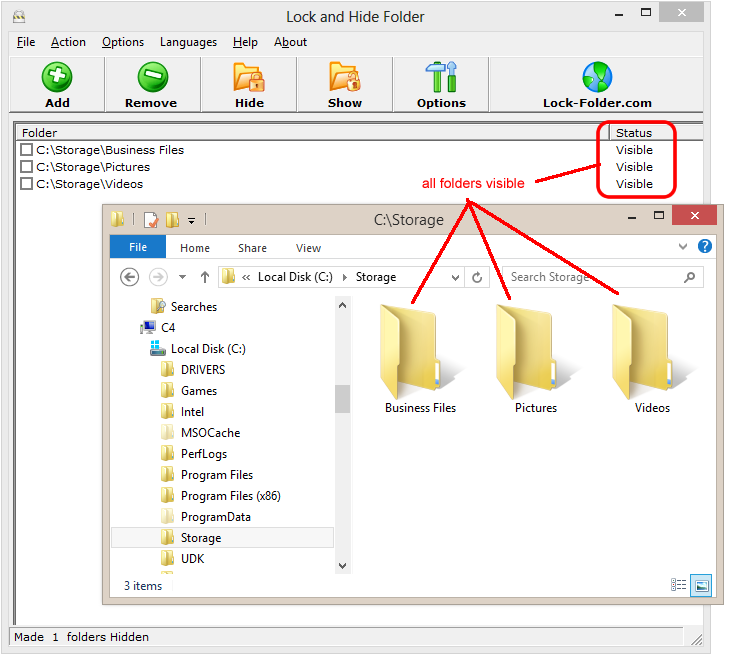Open Explorer help question mark icon
This screenshot has height=666, width=737.
(x=705, y=246)
